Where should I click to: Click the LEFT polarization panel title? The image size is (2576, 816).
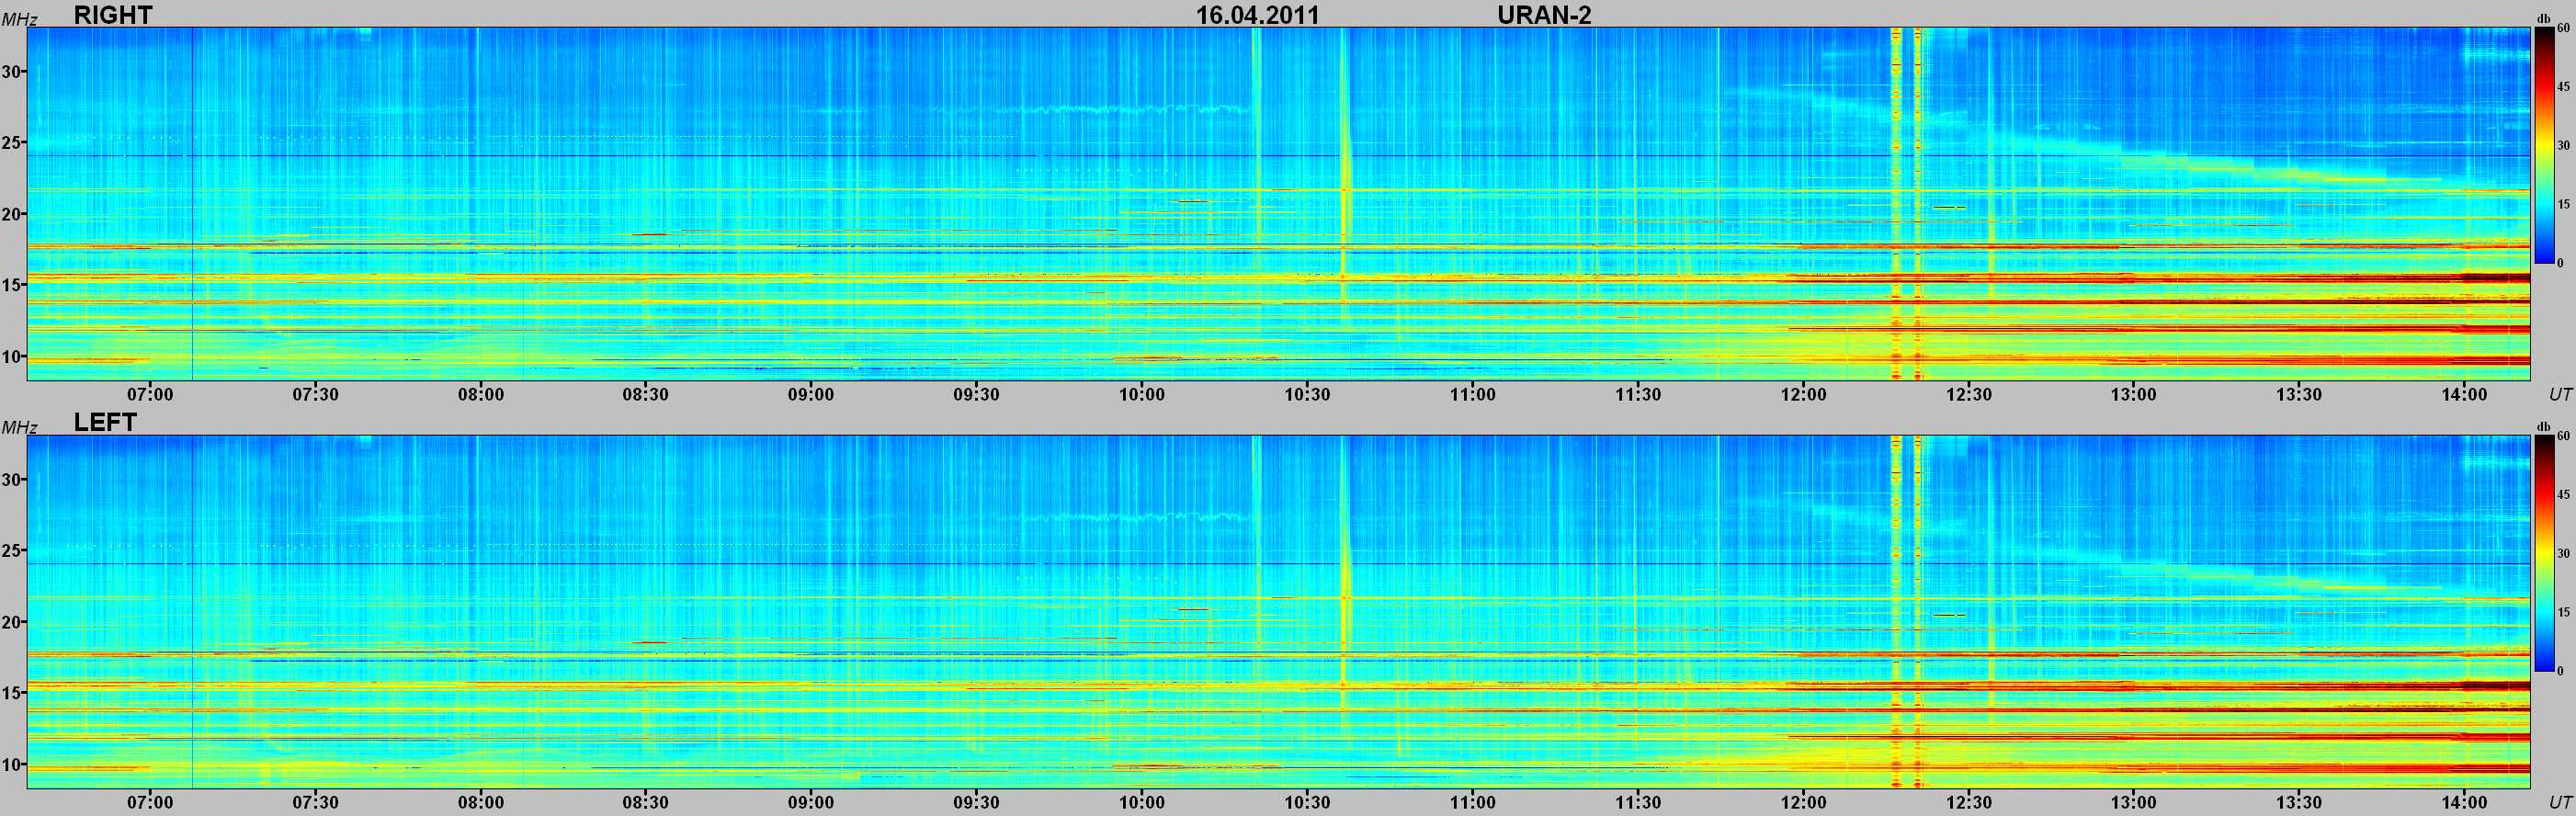click(105, 422)
